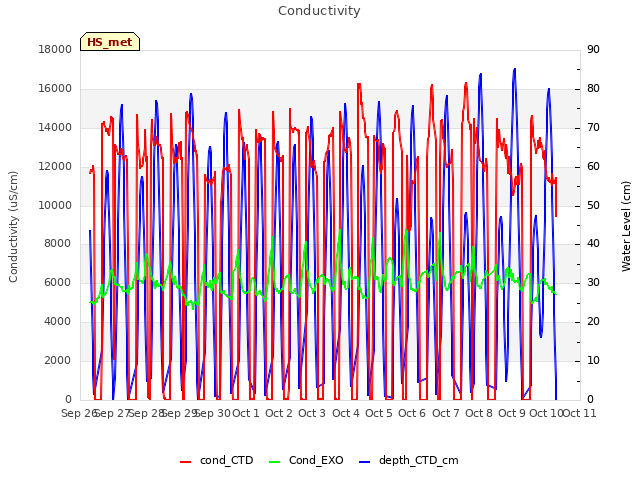Click the green Cond_EXO legend swatch
This screenshot has width=640, height=480.
[275, 462]
